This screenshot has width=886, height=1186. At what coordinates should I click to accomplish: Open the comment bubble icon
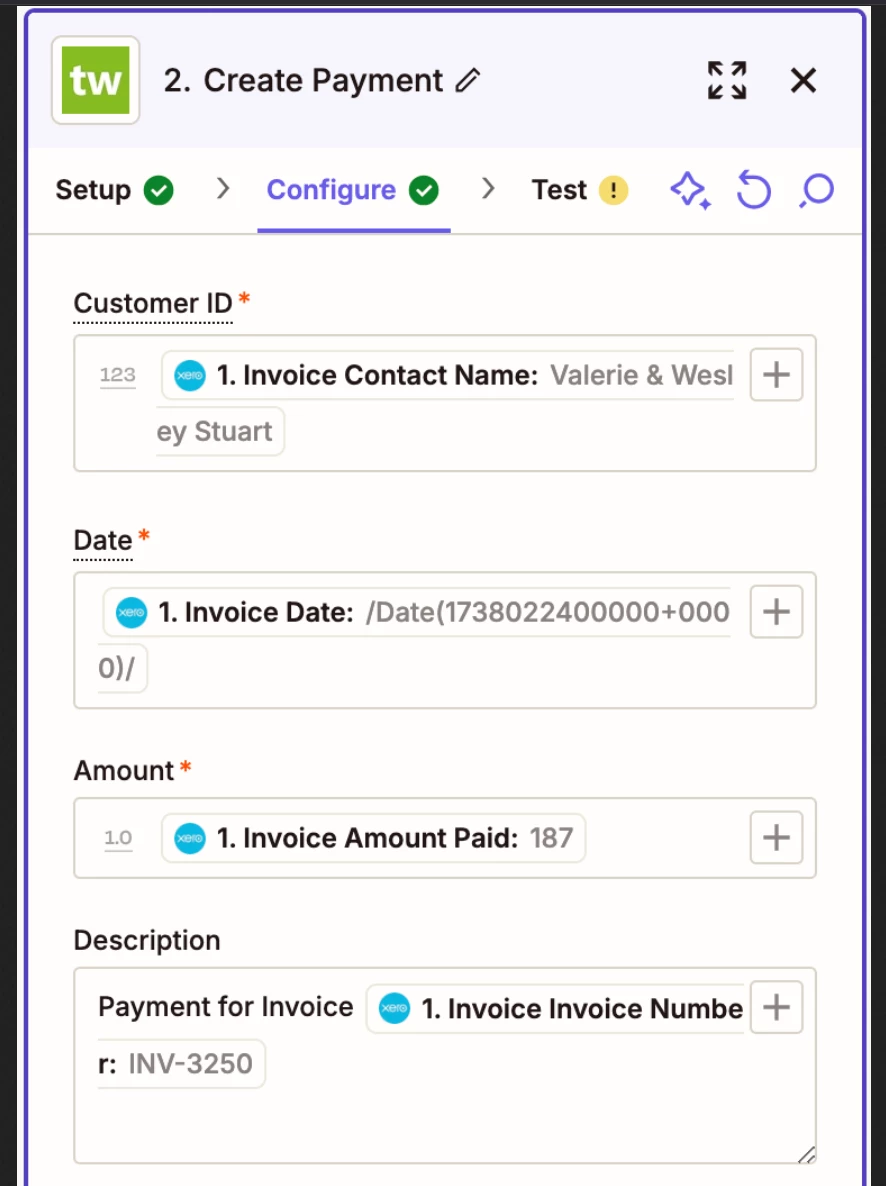(816, 191)
